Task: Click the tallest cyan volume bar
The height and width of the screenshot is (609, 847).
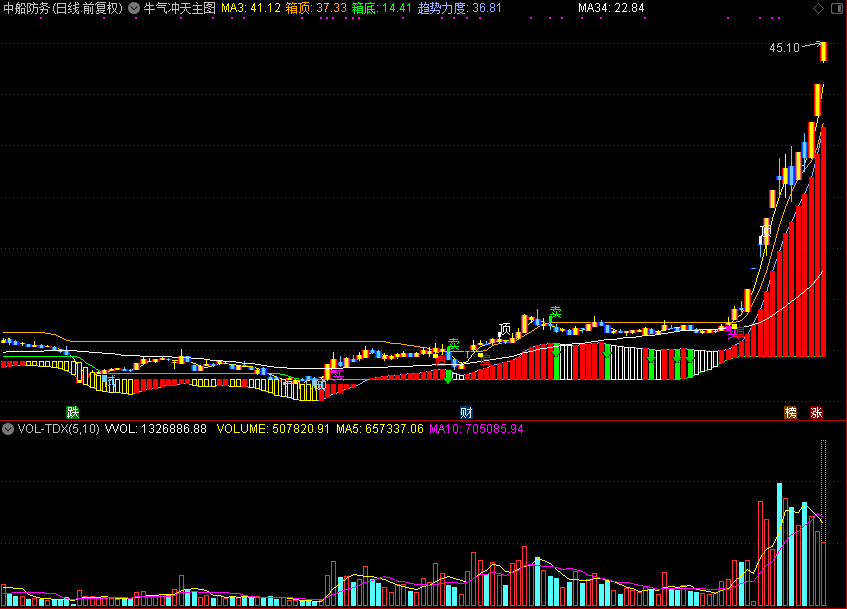Action: [x=779, y=544]
